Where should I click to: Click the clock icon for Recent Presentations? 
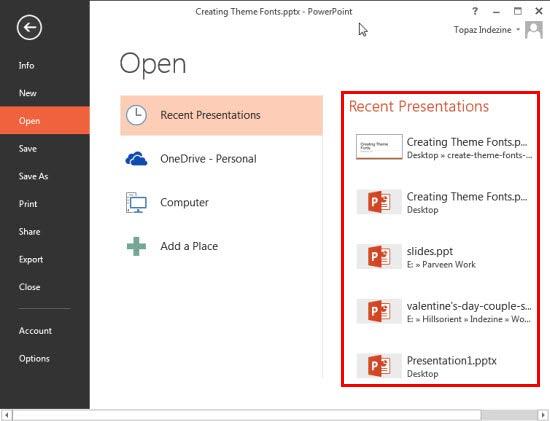[136, 115]
